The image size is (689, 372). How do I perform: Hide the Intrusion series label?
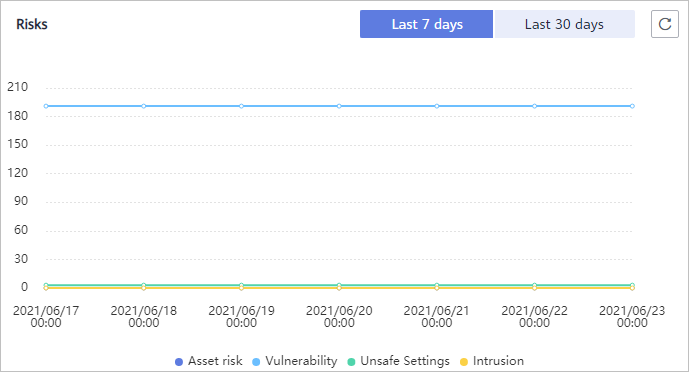498,361
